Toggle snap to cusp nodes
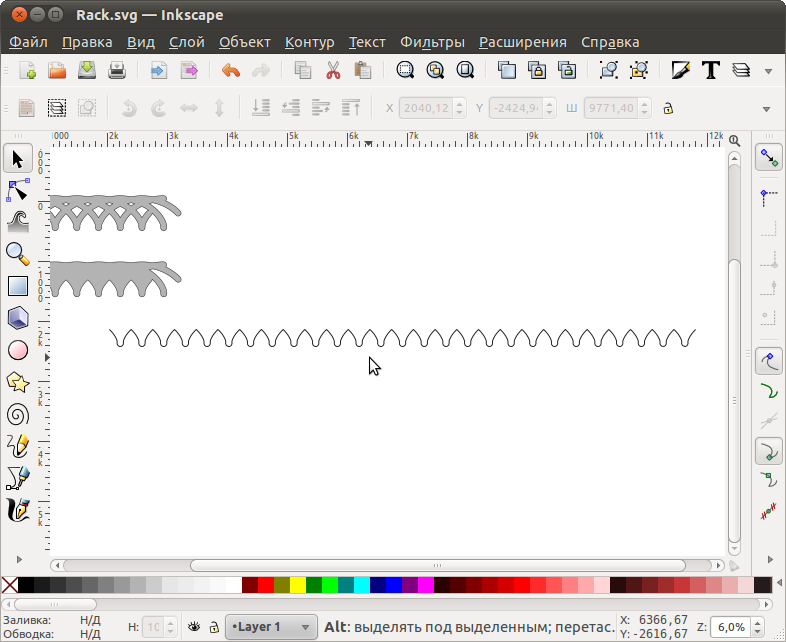Viewport: 786px width, 642px height. pos(769,452)
